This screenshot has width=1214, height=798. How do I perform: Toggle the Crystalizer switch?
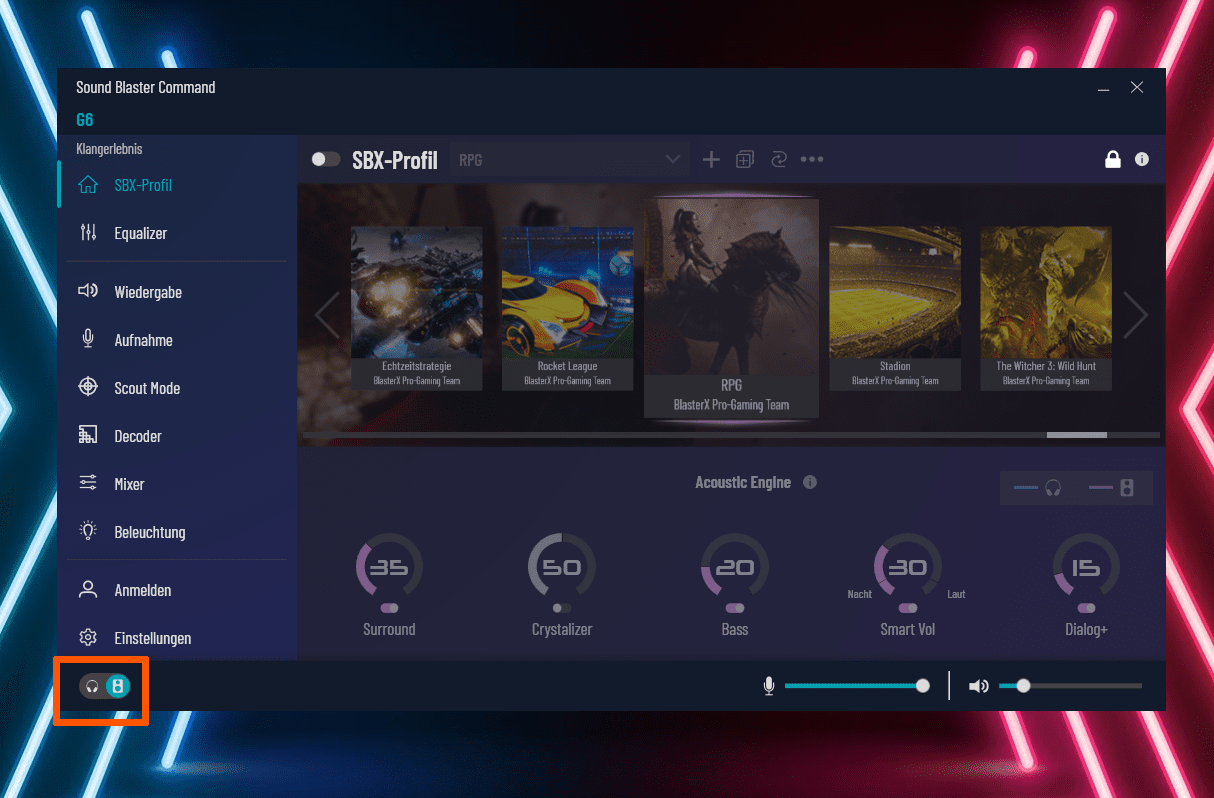pos(562,607)
